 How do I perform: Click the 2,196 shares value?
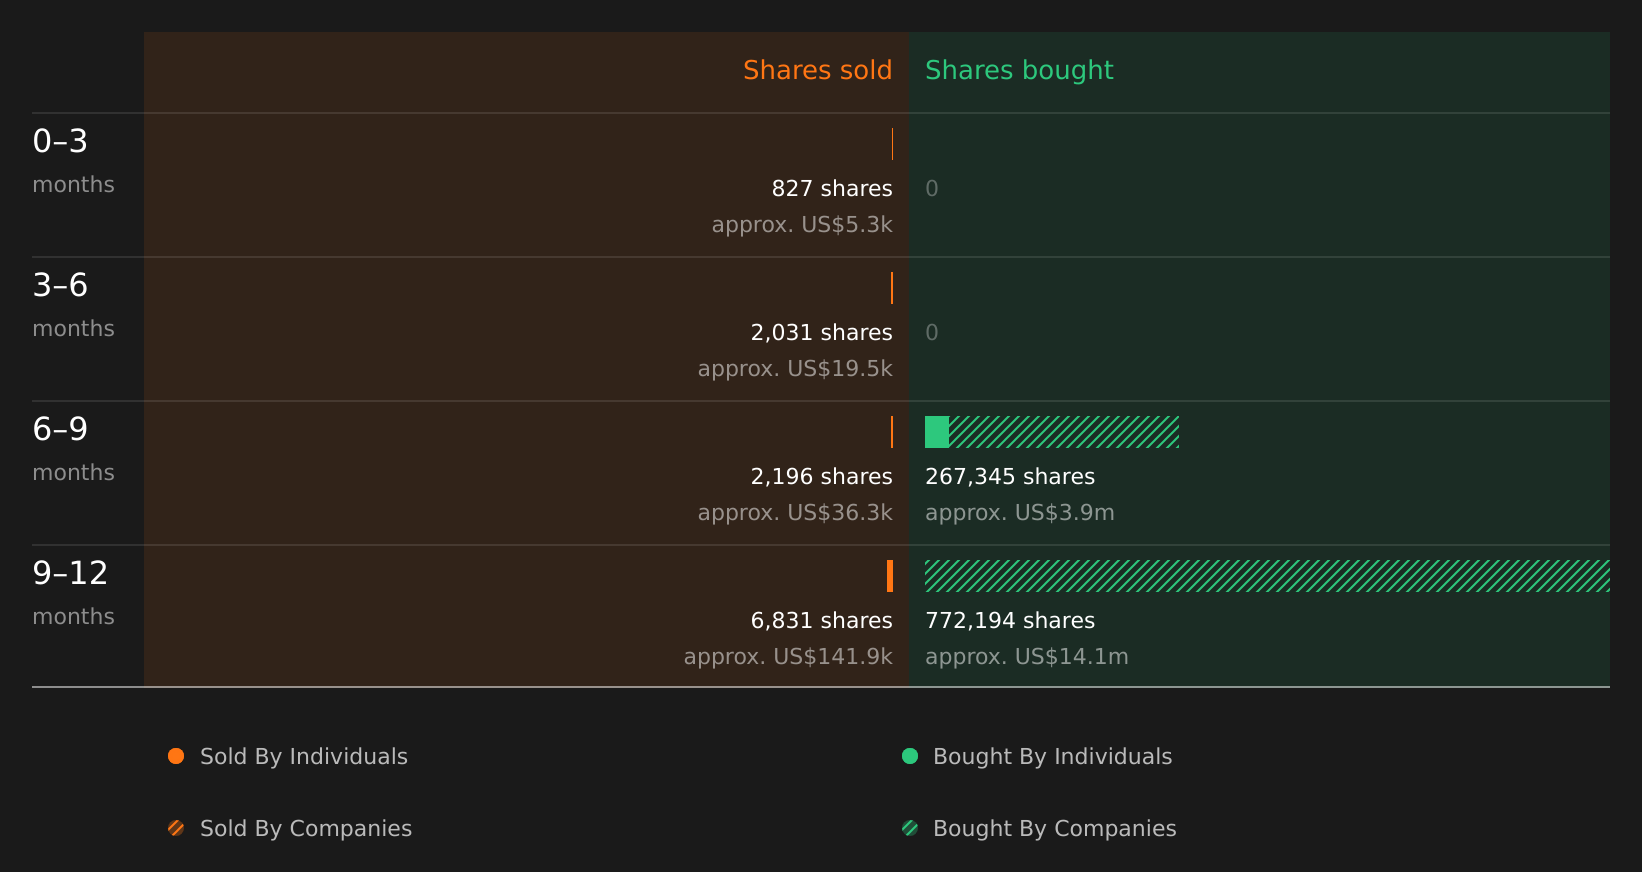pos(821,477)
